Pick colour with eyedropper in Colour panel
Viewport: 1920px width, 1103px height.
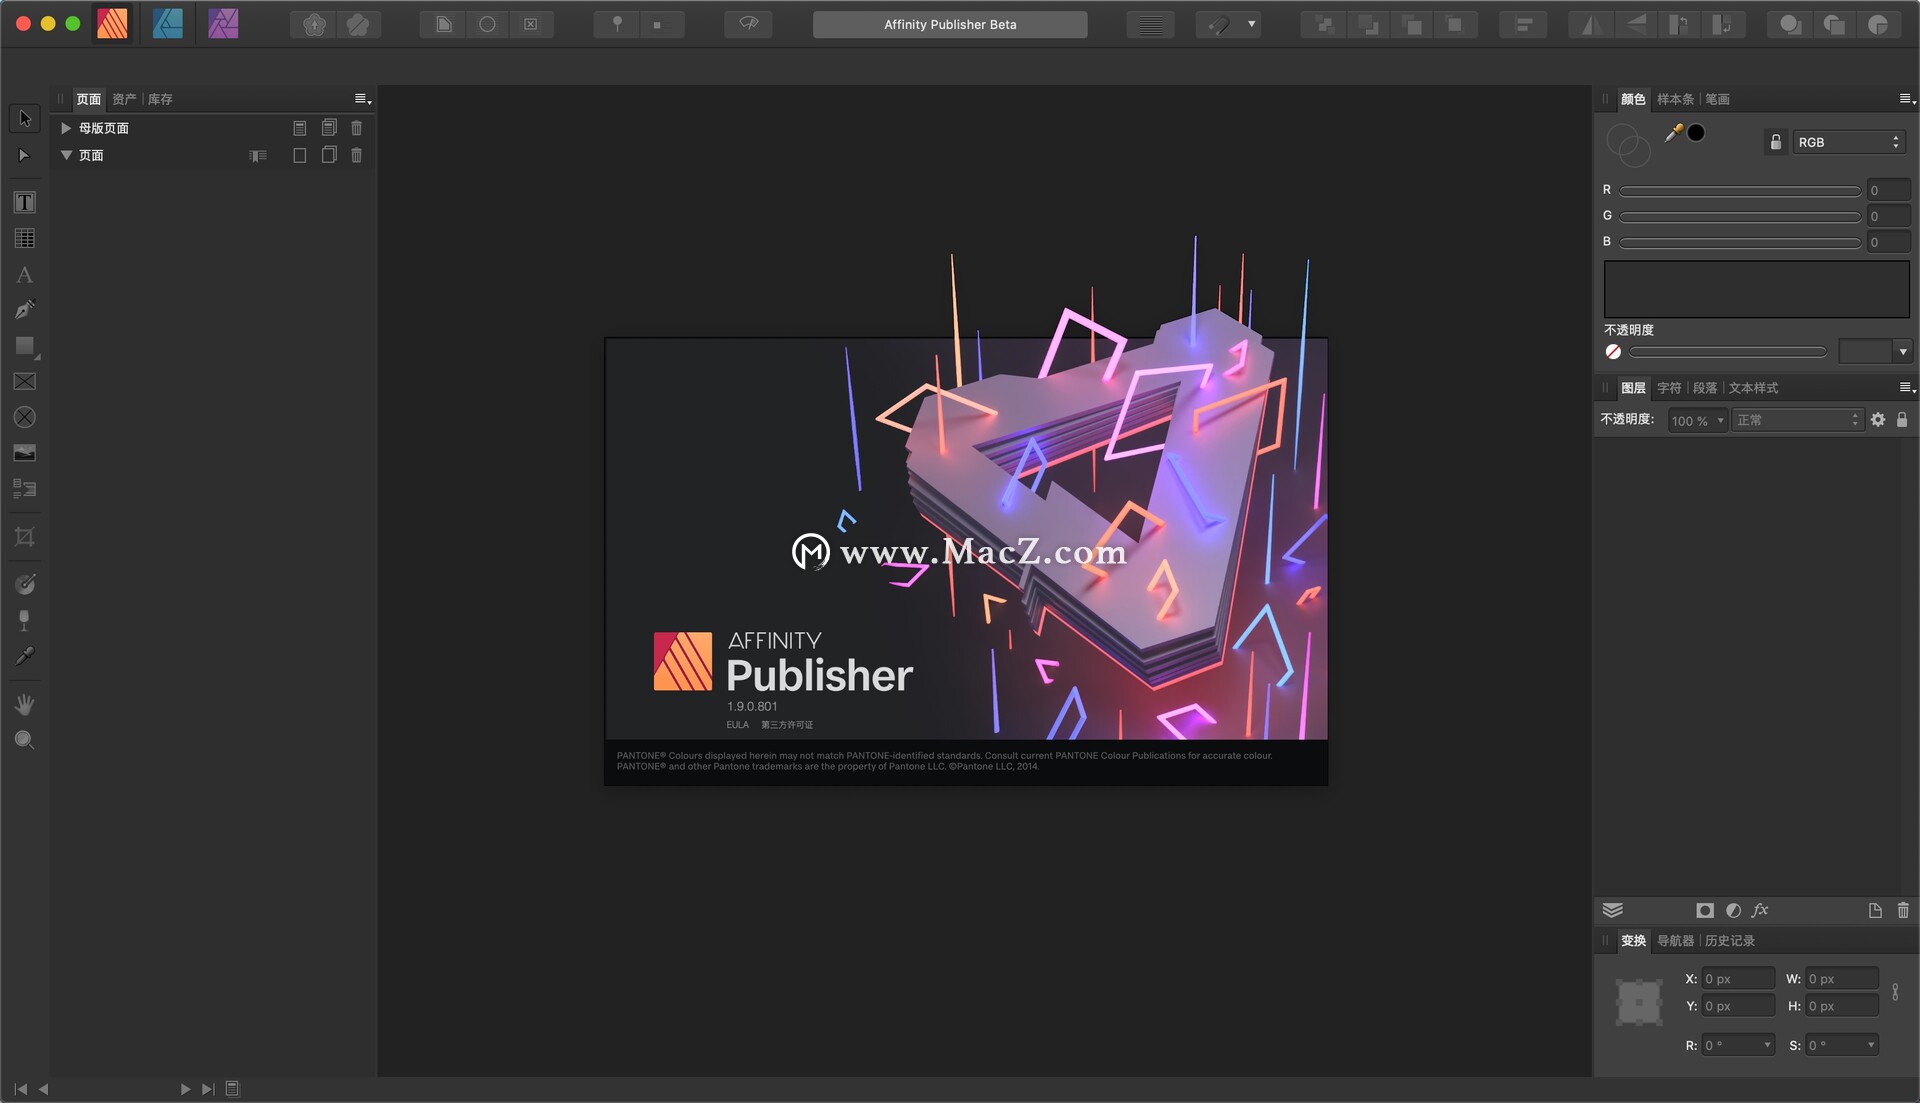coord(1673,133)
